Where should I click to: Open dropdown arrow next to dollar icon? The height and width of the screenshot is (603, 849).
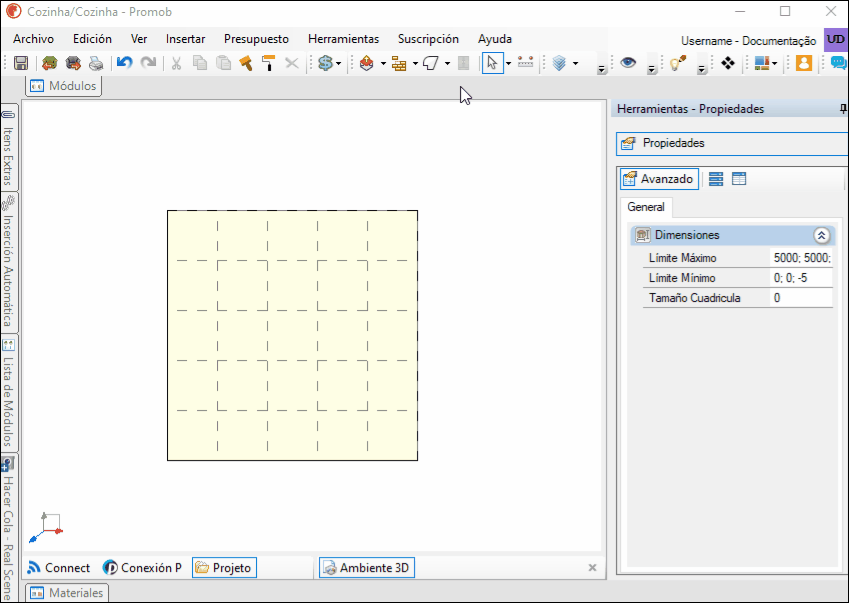pyautogui.click(x=338, y=63)
